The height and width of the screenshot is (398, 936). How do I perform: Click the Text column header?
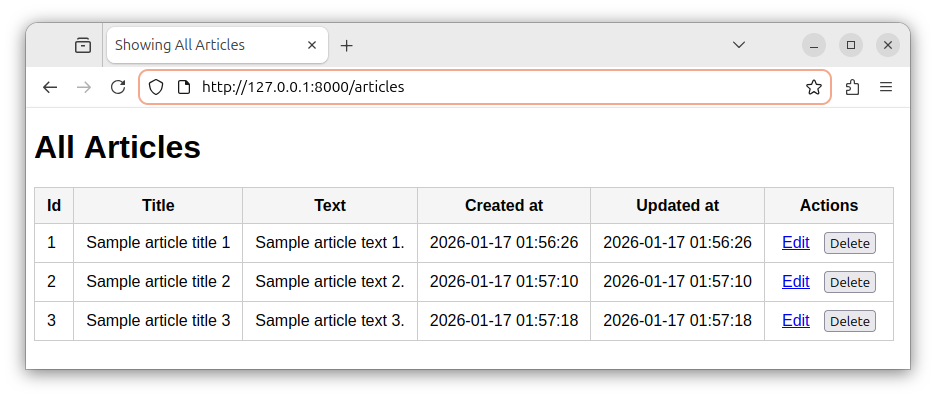330,206
